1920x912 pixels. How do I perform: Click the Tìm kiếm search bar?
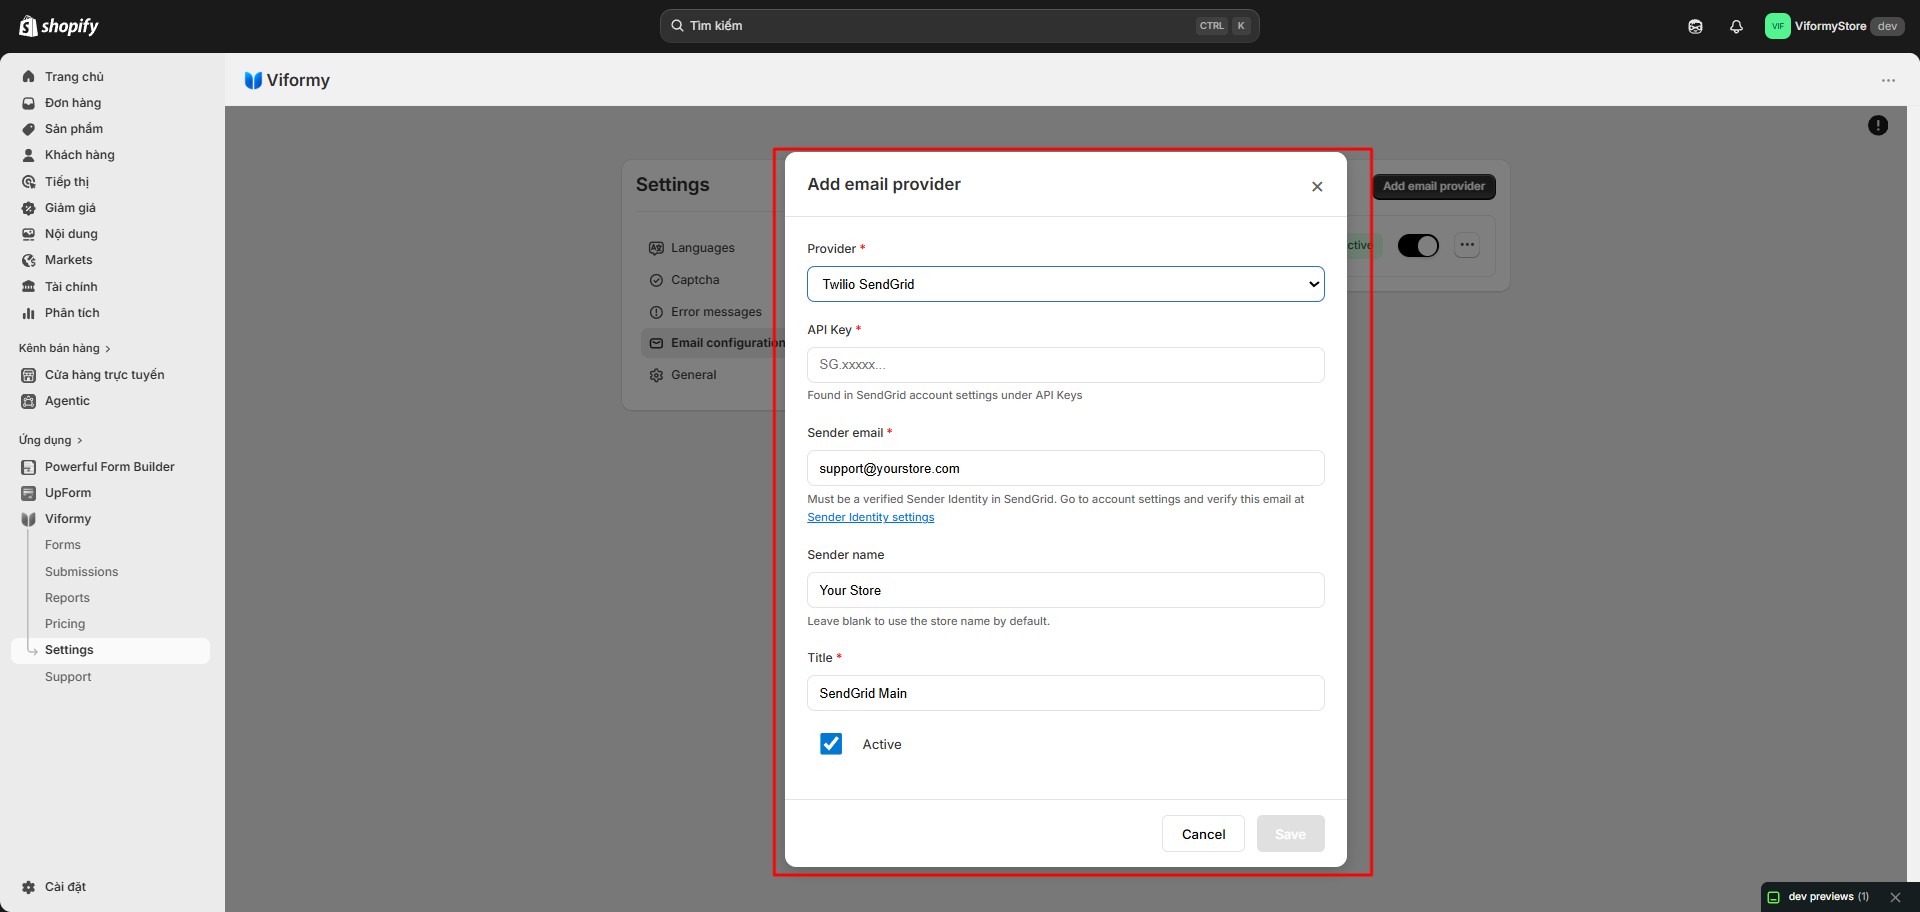point(959,26)
